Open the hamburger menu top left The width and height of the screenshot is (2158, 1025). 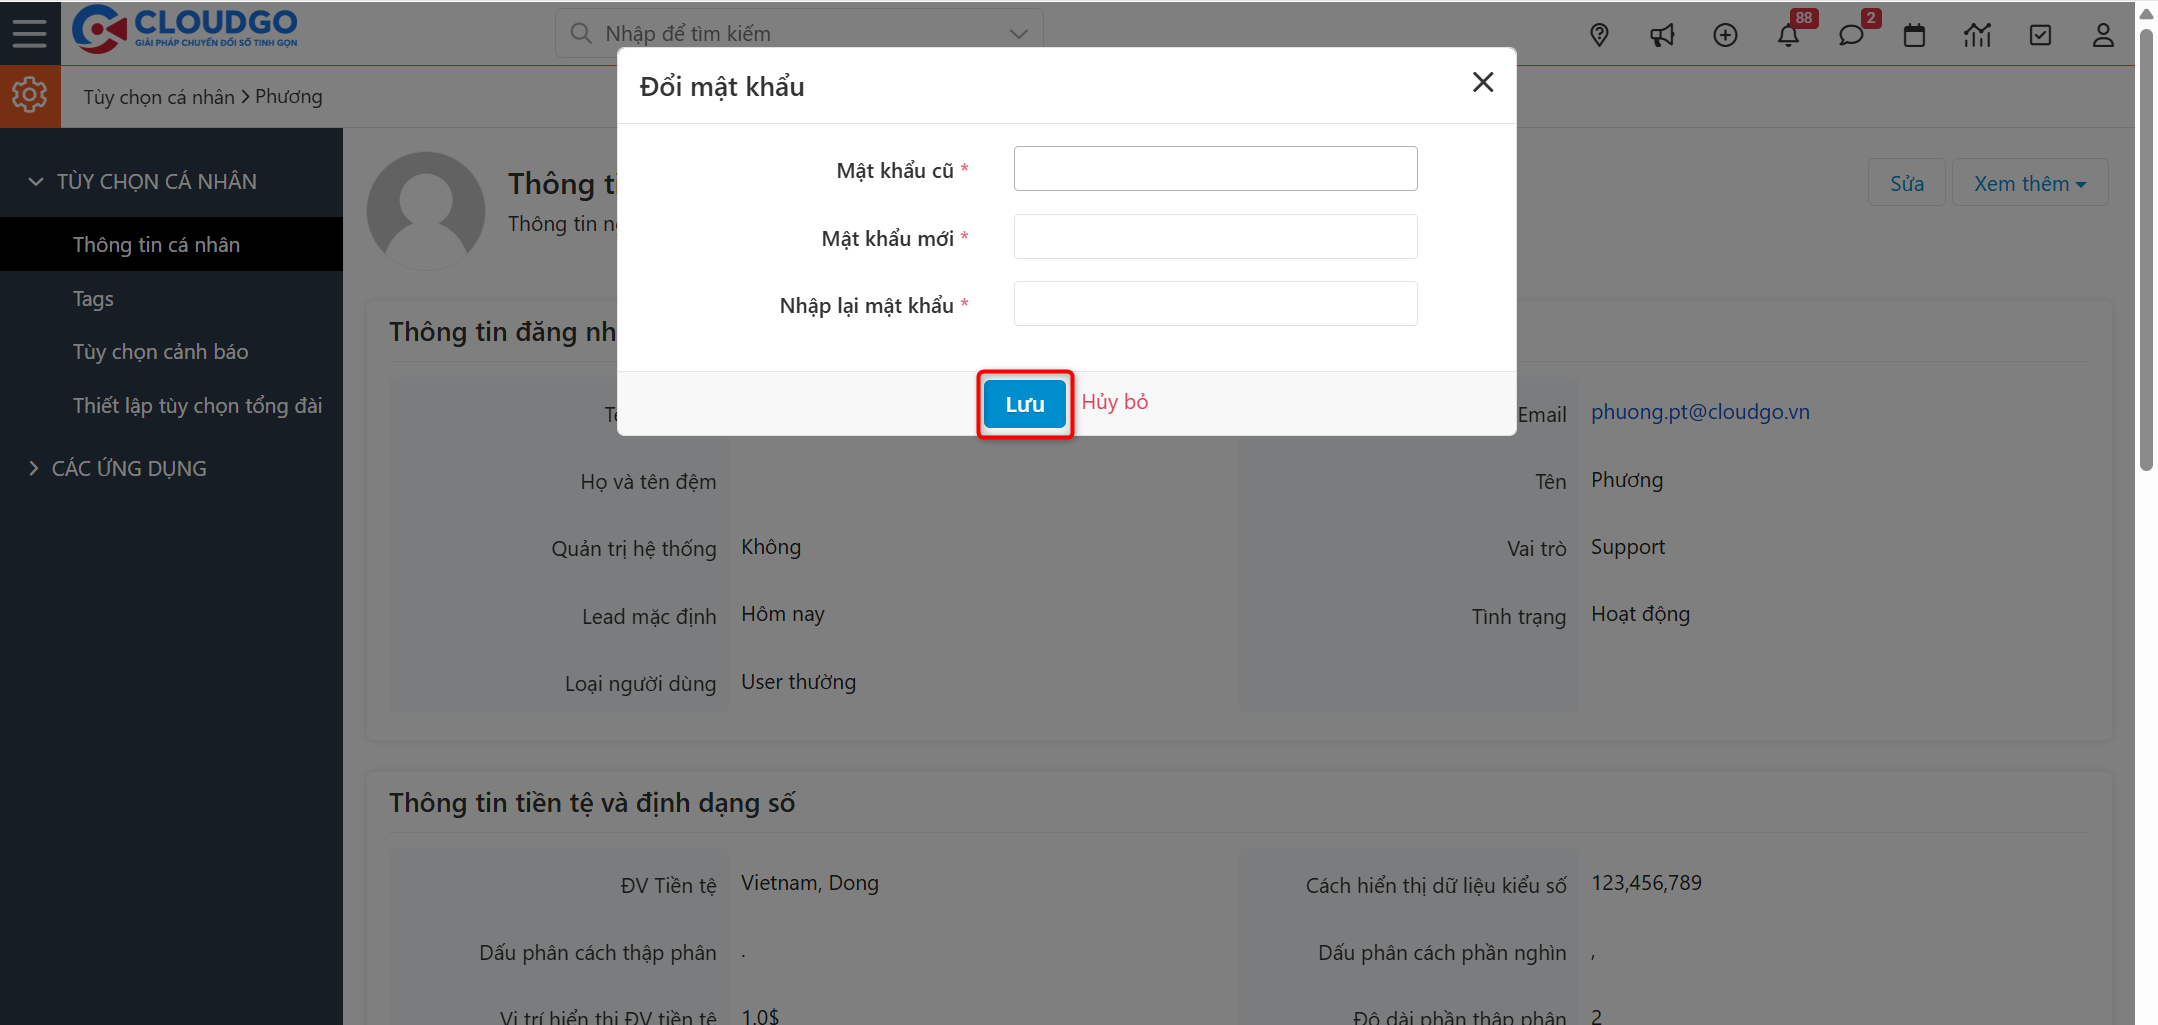click(x=29, y=32)
